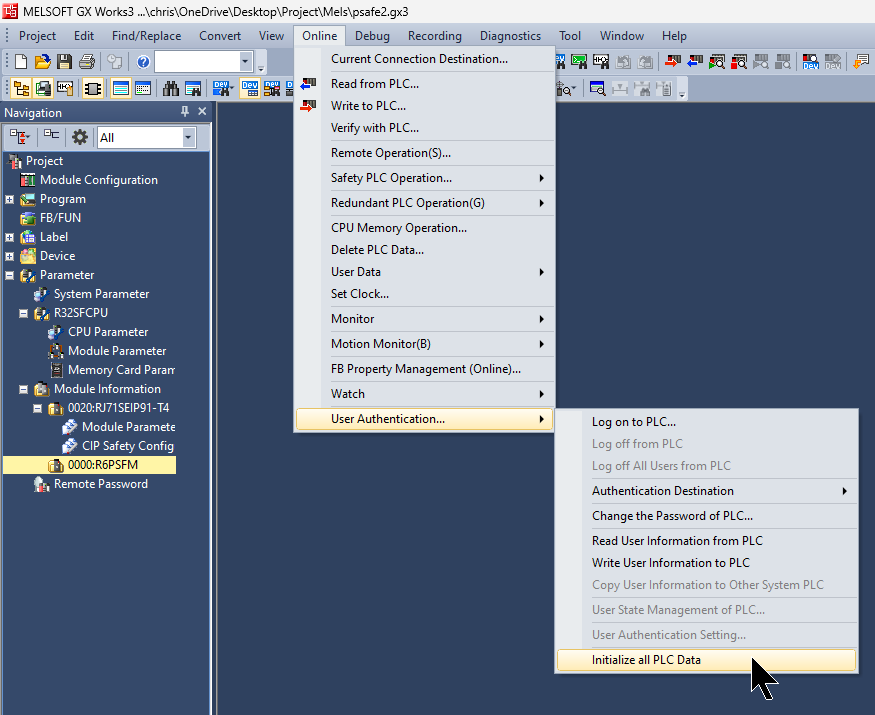Expand the Program tree node

(x=10, y=199)
